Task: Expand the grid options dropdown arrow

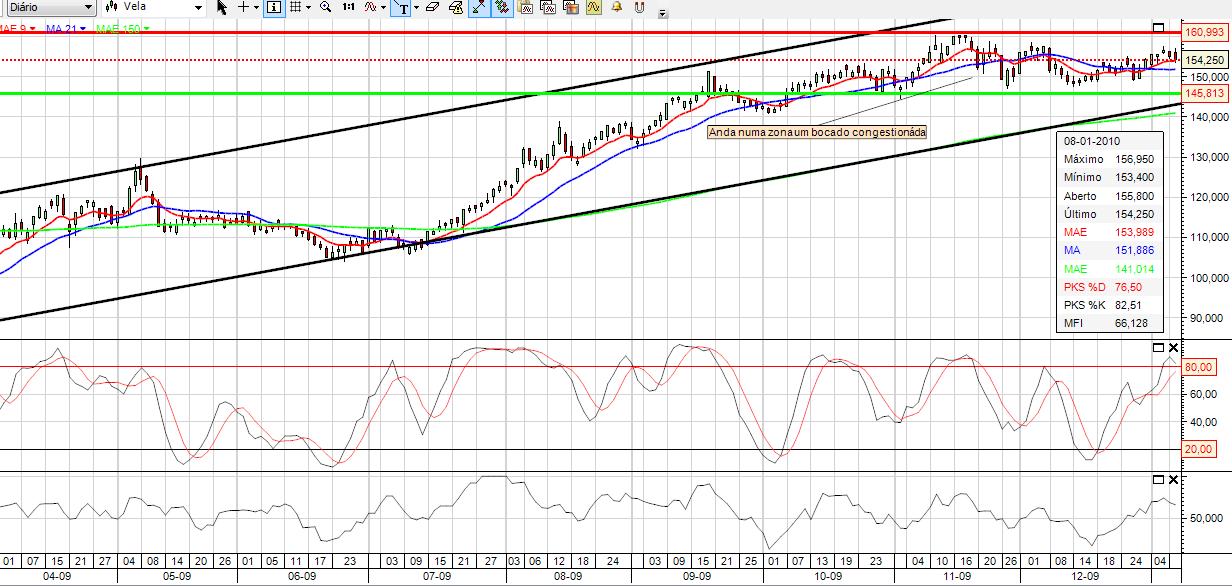Action: click(308, 7)
